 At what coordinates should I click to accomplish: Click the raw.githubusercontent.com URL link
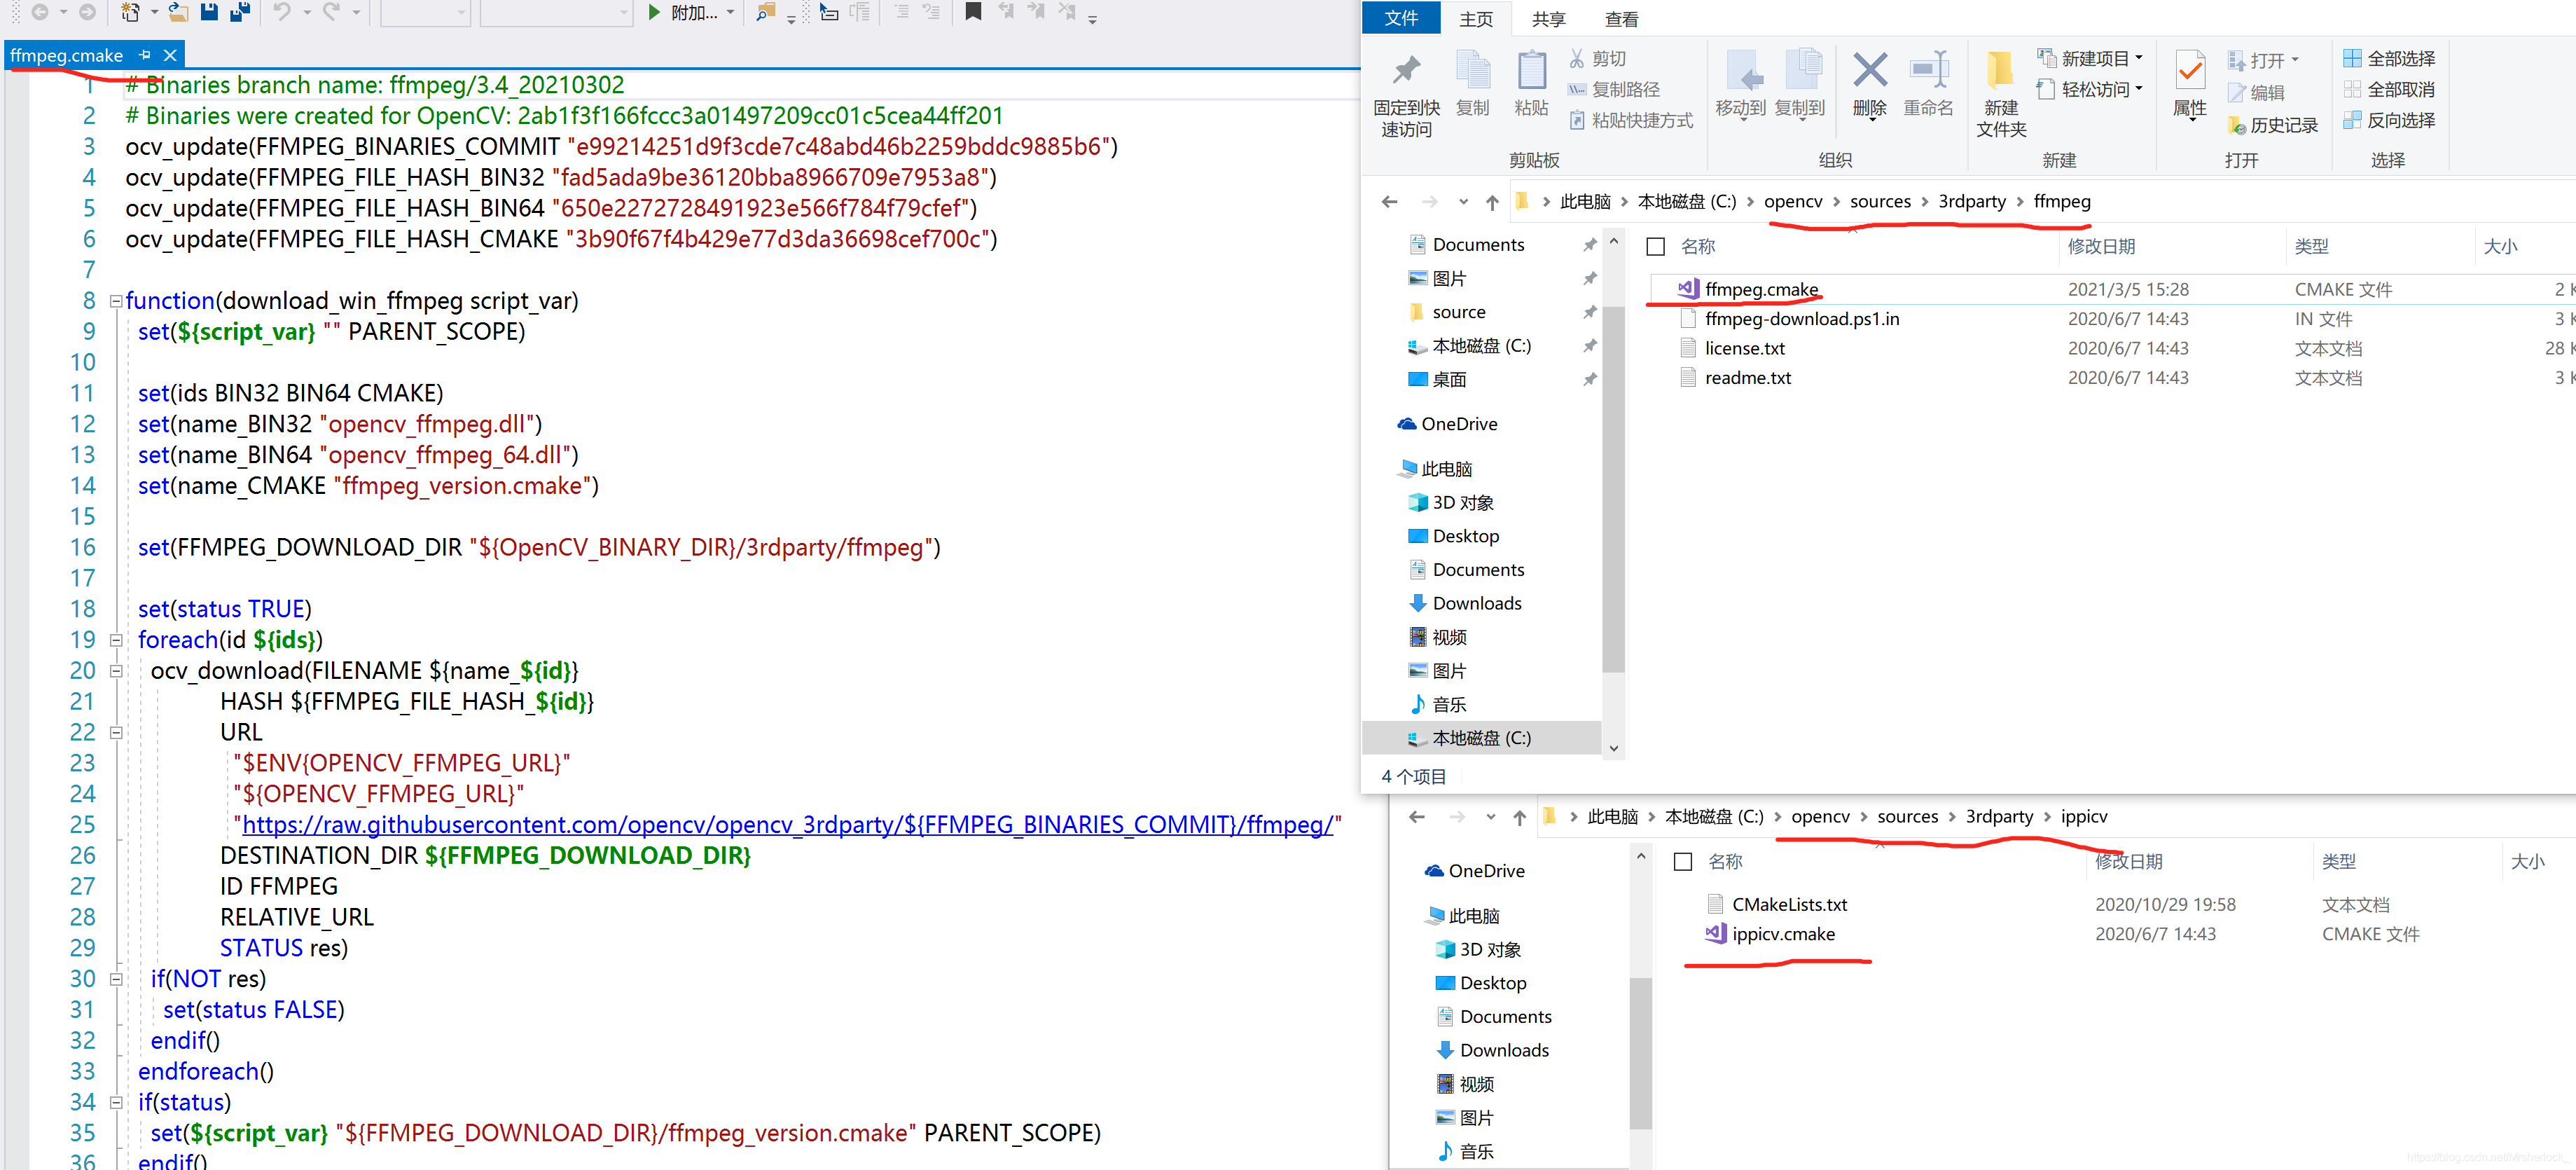tap(787, 825)
